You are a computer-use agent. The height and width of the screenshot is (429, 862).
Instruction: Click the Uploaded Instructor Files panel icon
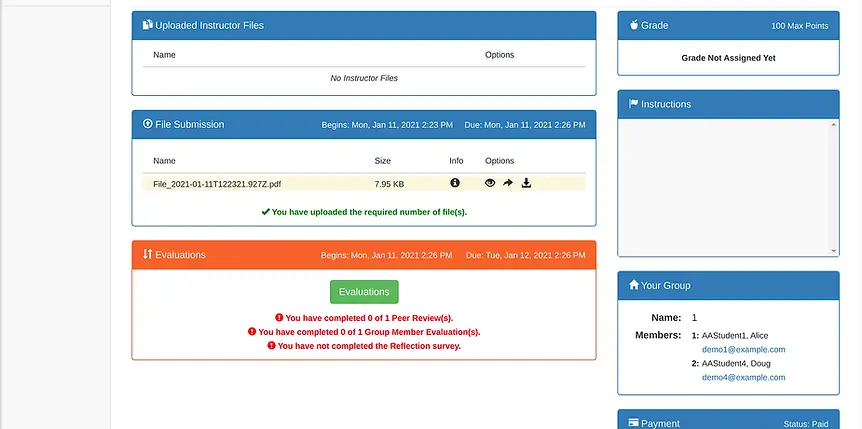tap(147, 25)
